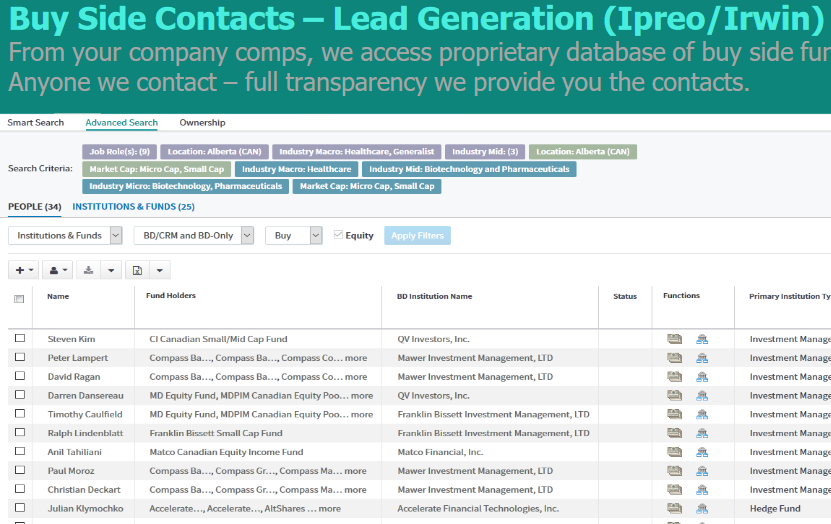
Task: Expand 'more' funds for Paul Moroz
Action: (355, 471)
